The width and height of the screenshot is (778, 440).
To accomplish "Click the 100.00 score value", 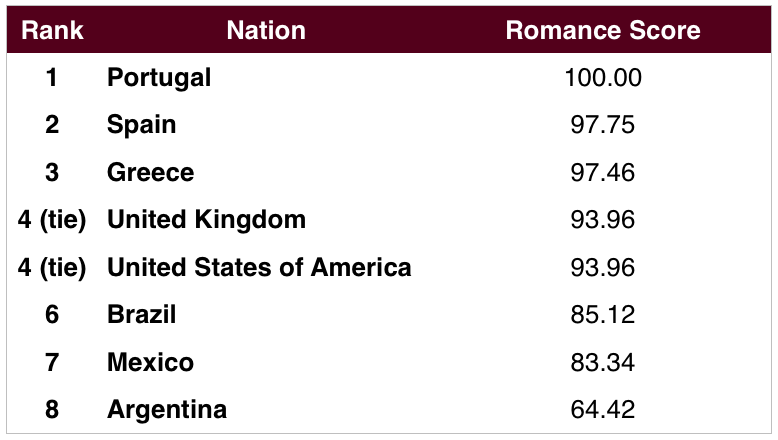I will coord(603,78).
